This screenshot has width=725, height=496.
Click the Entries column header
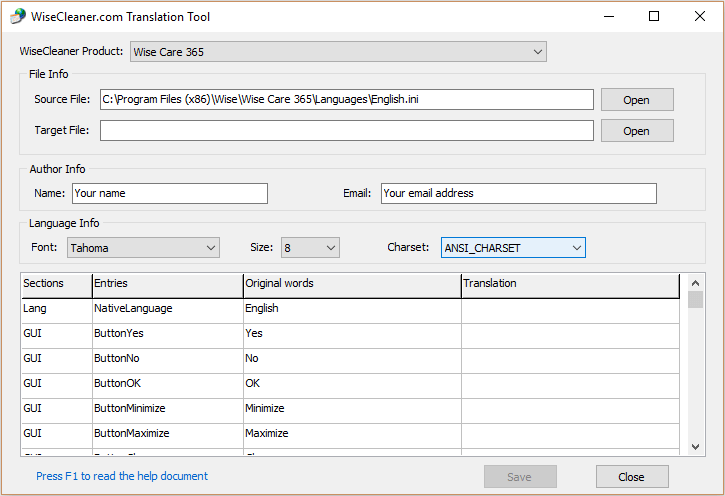[x=167, y=286]
